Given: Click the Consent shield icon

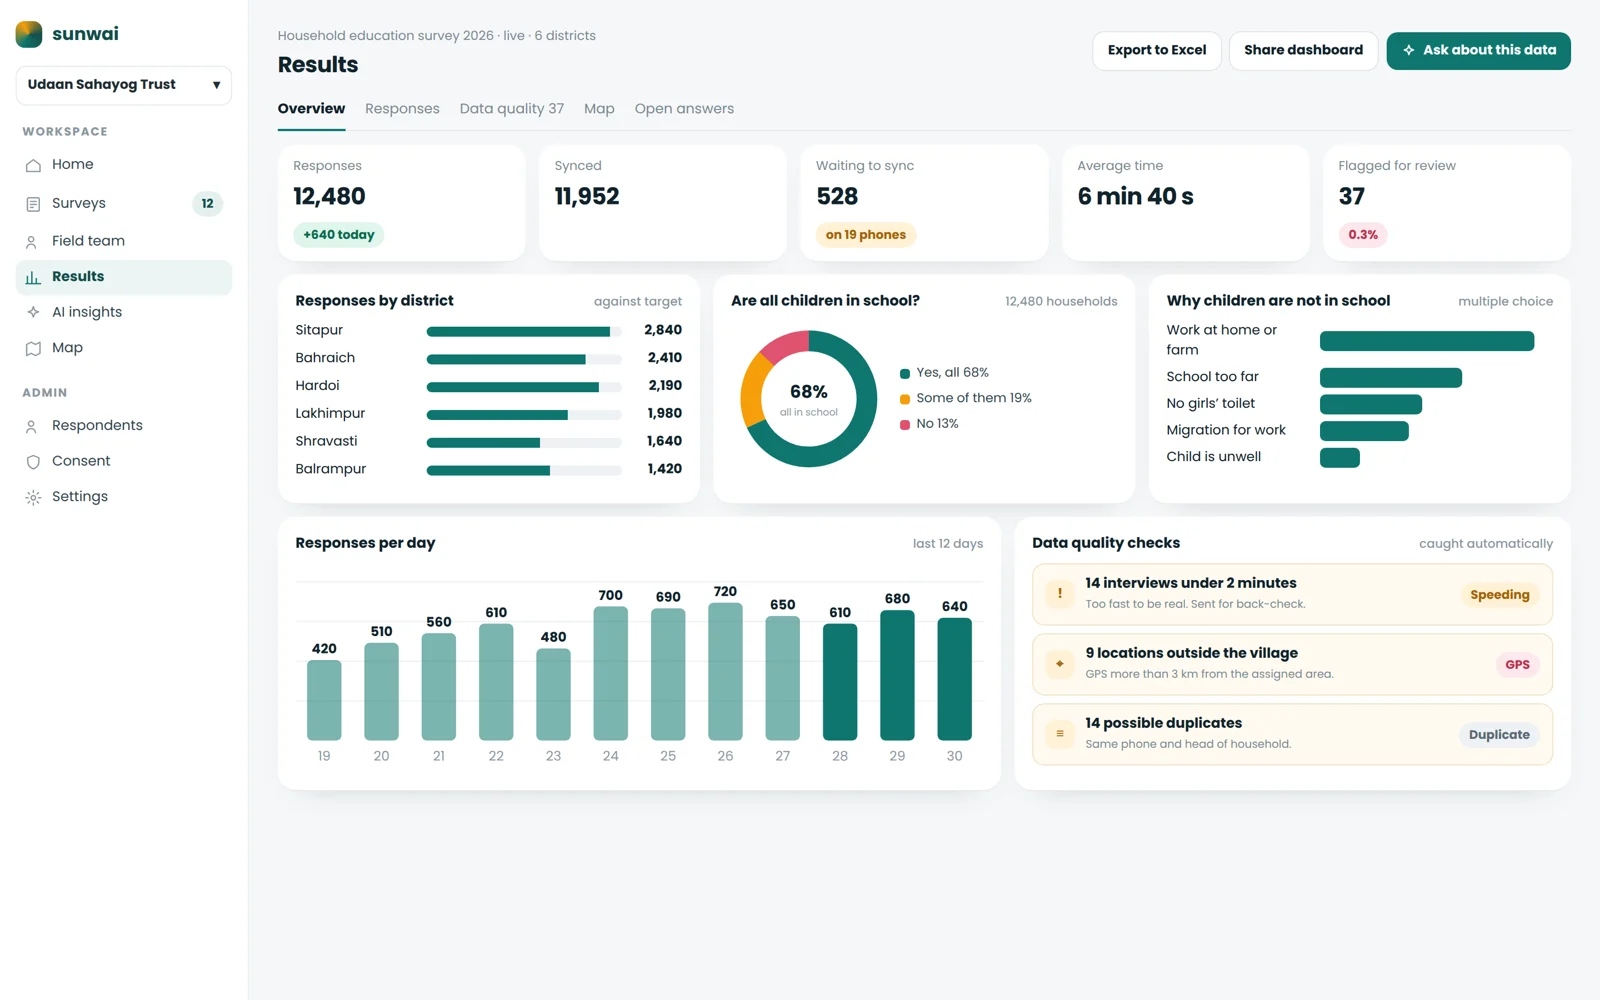Looking at the screenshot, I should [x=33, y=462].
